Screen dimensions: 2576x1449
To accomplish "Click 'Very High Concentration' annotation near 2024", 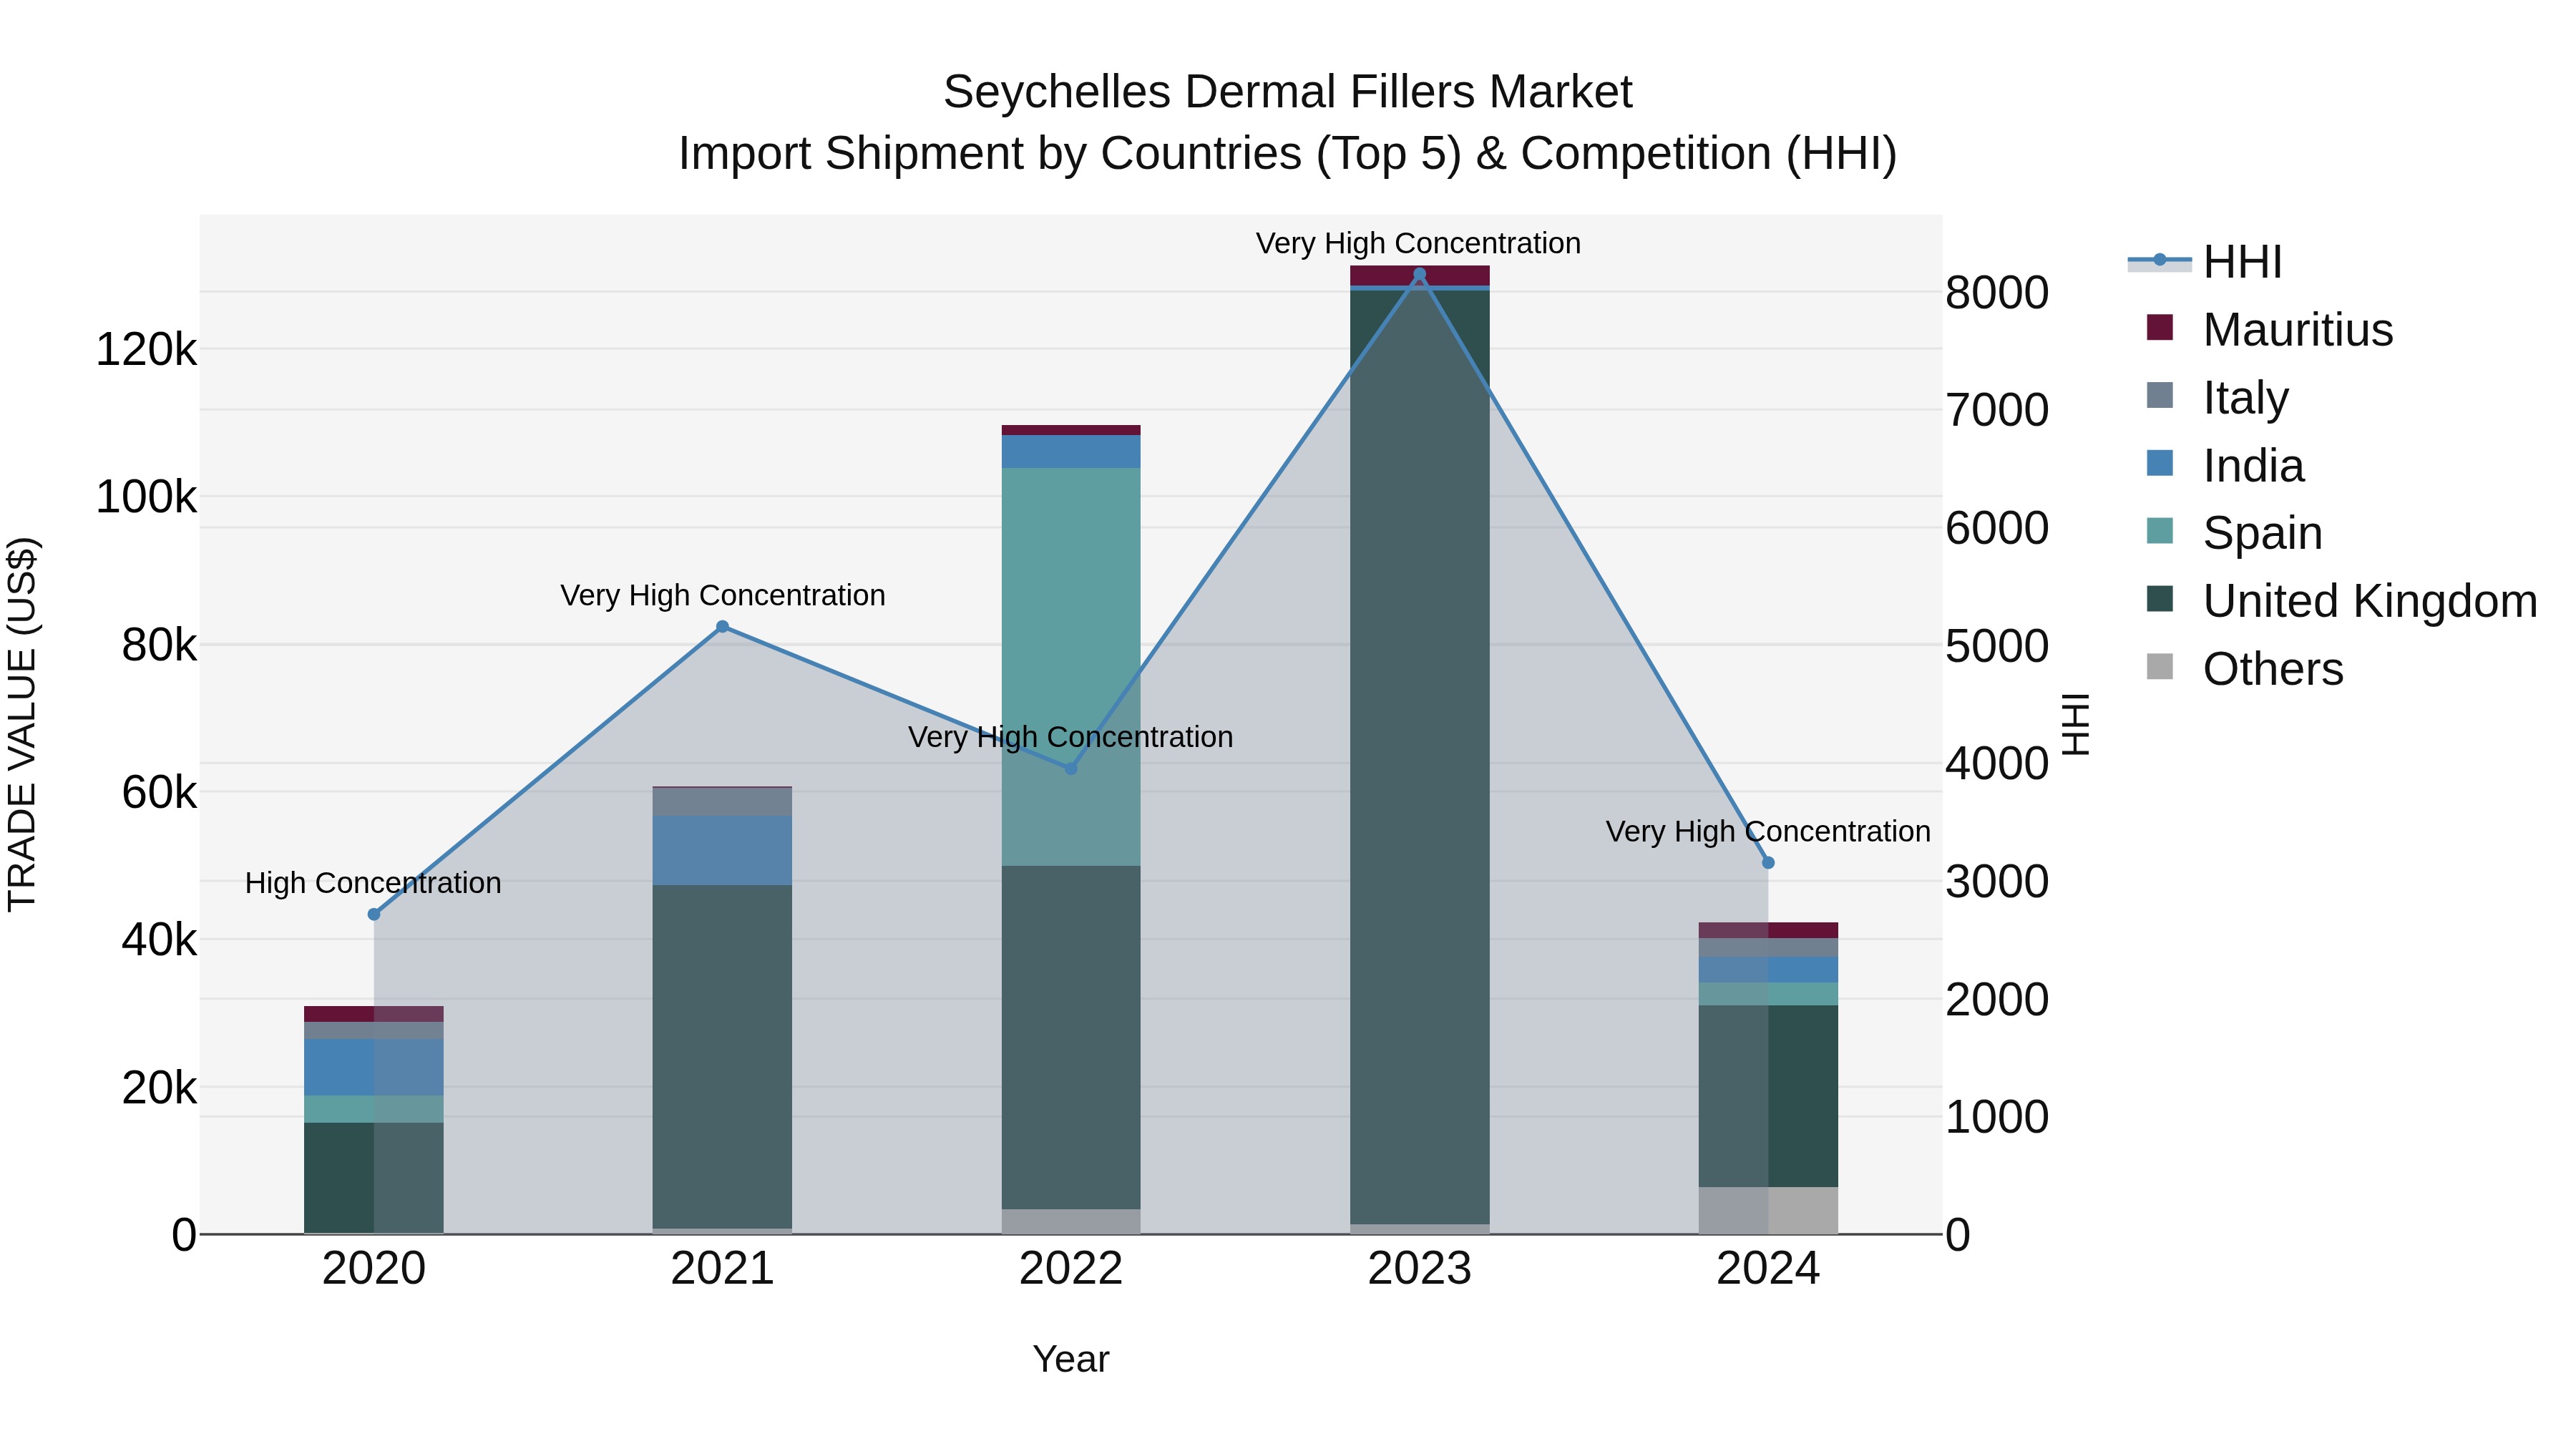I will coord(1768,831).
